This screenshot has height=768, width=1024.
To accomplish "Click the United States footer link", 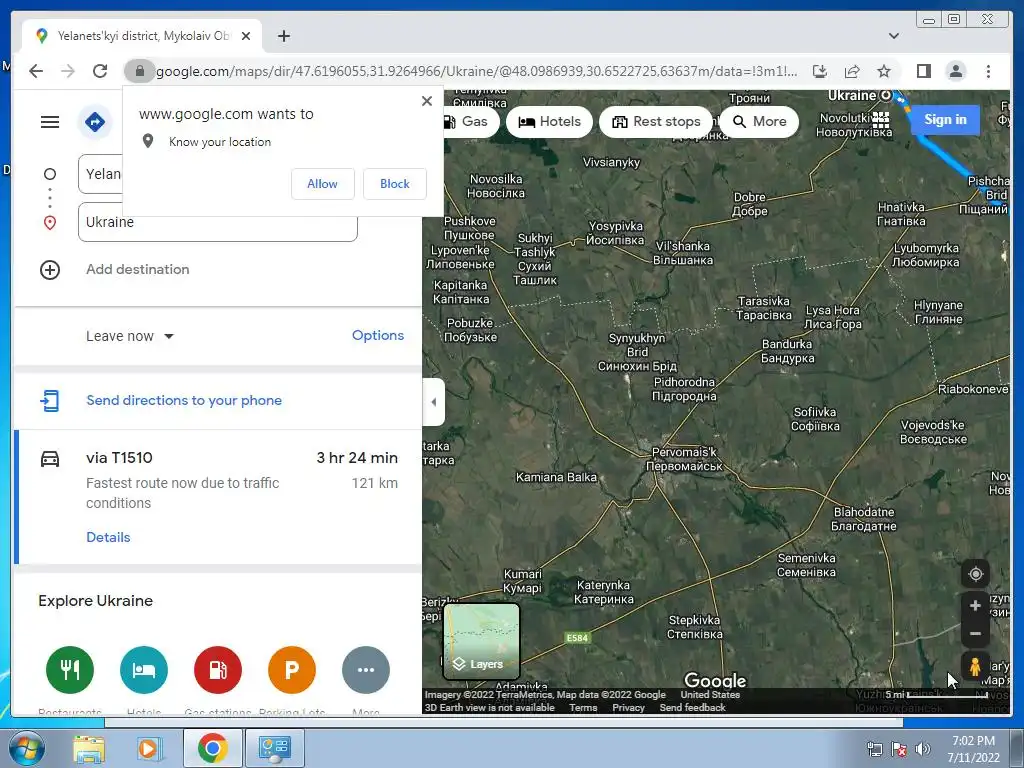I will [710, 695].
